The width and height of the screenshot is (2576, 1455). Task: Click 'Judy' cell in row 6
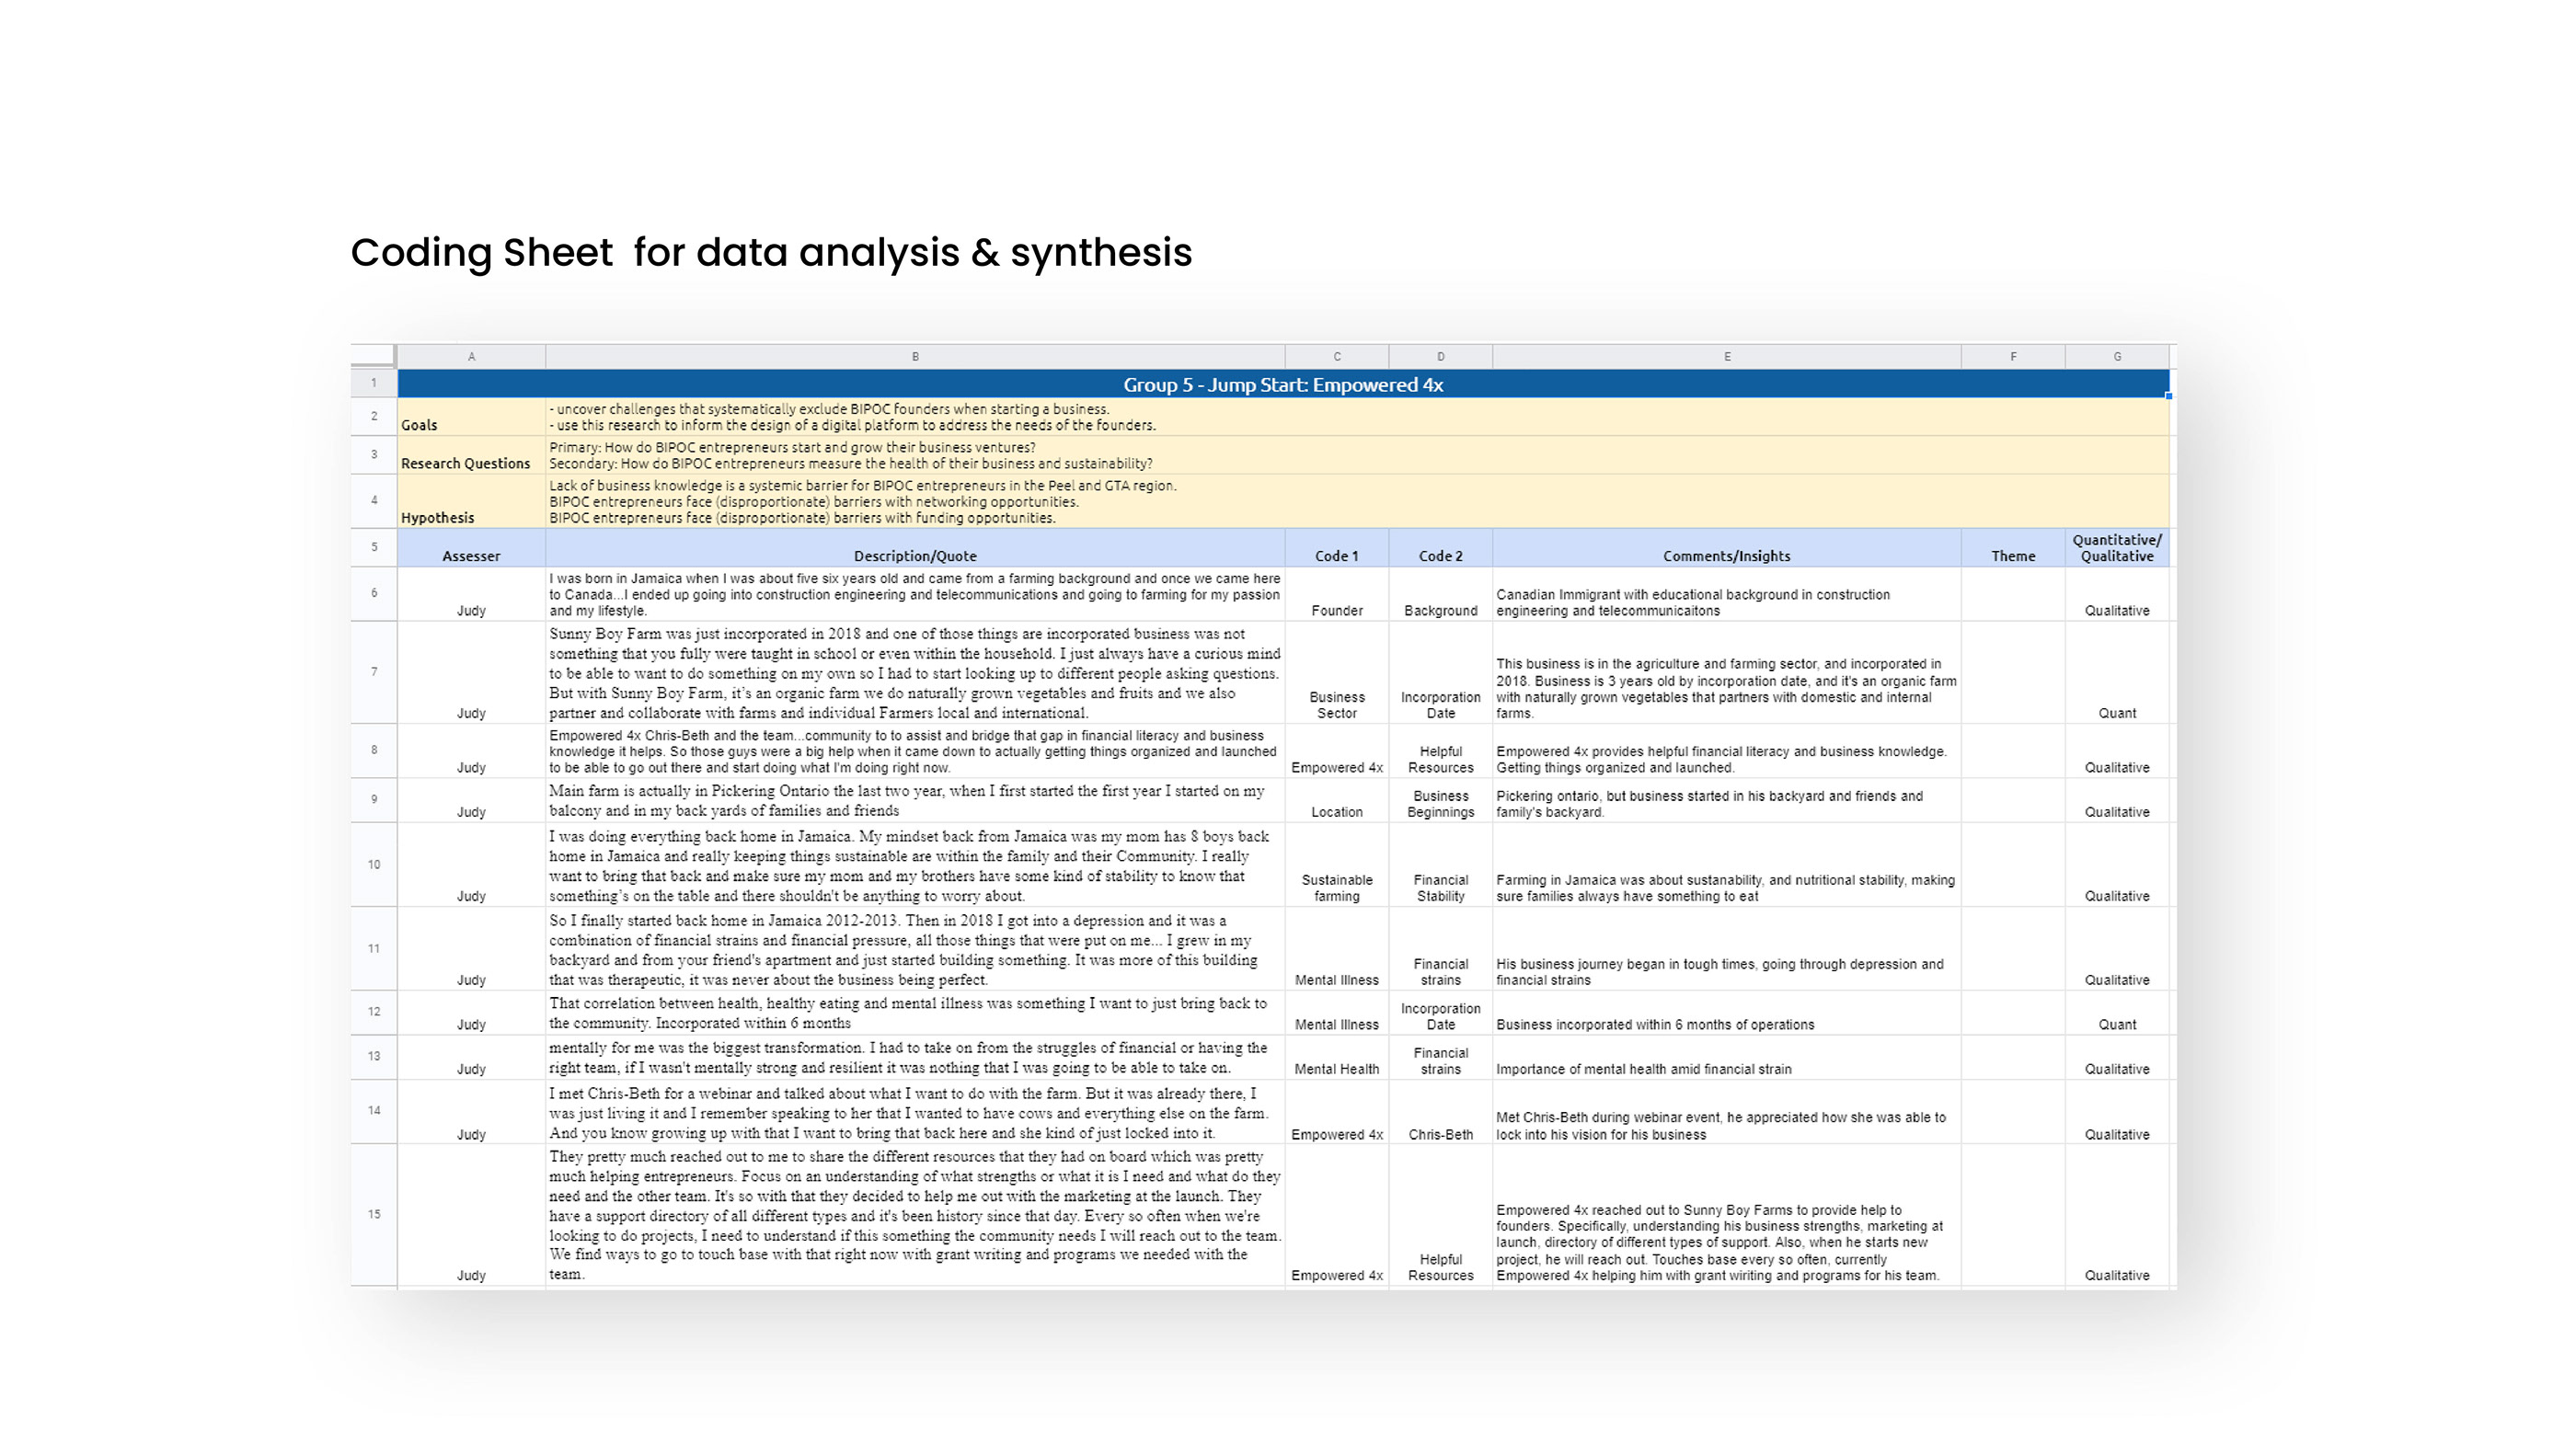click(471, 595)
